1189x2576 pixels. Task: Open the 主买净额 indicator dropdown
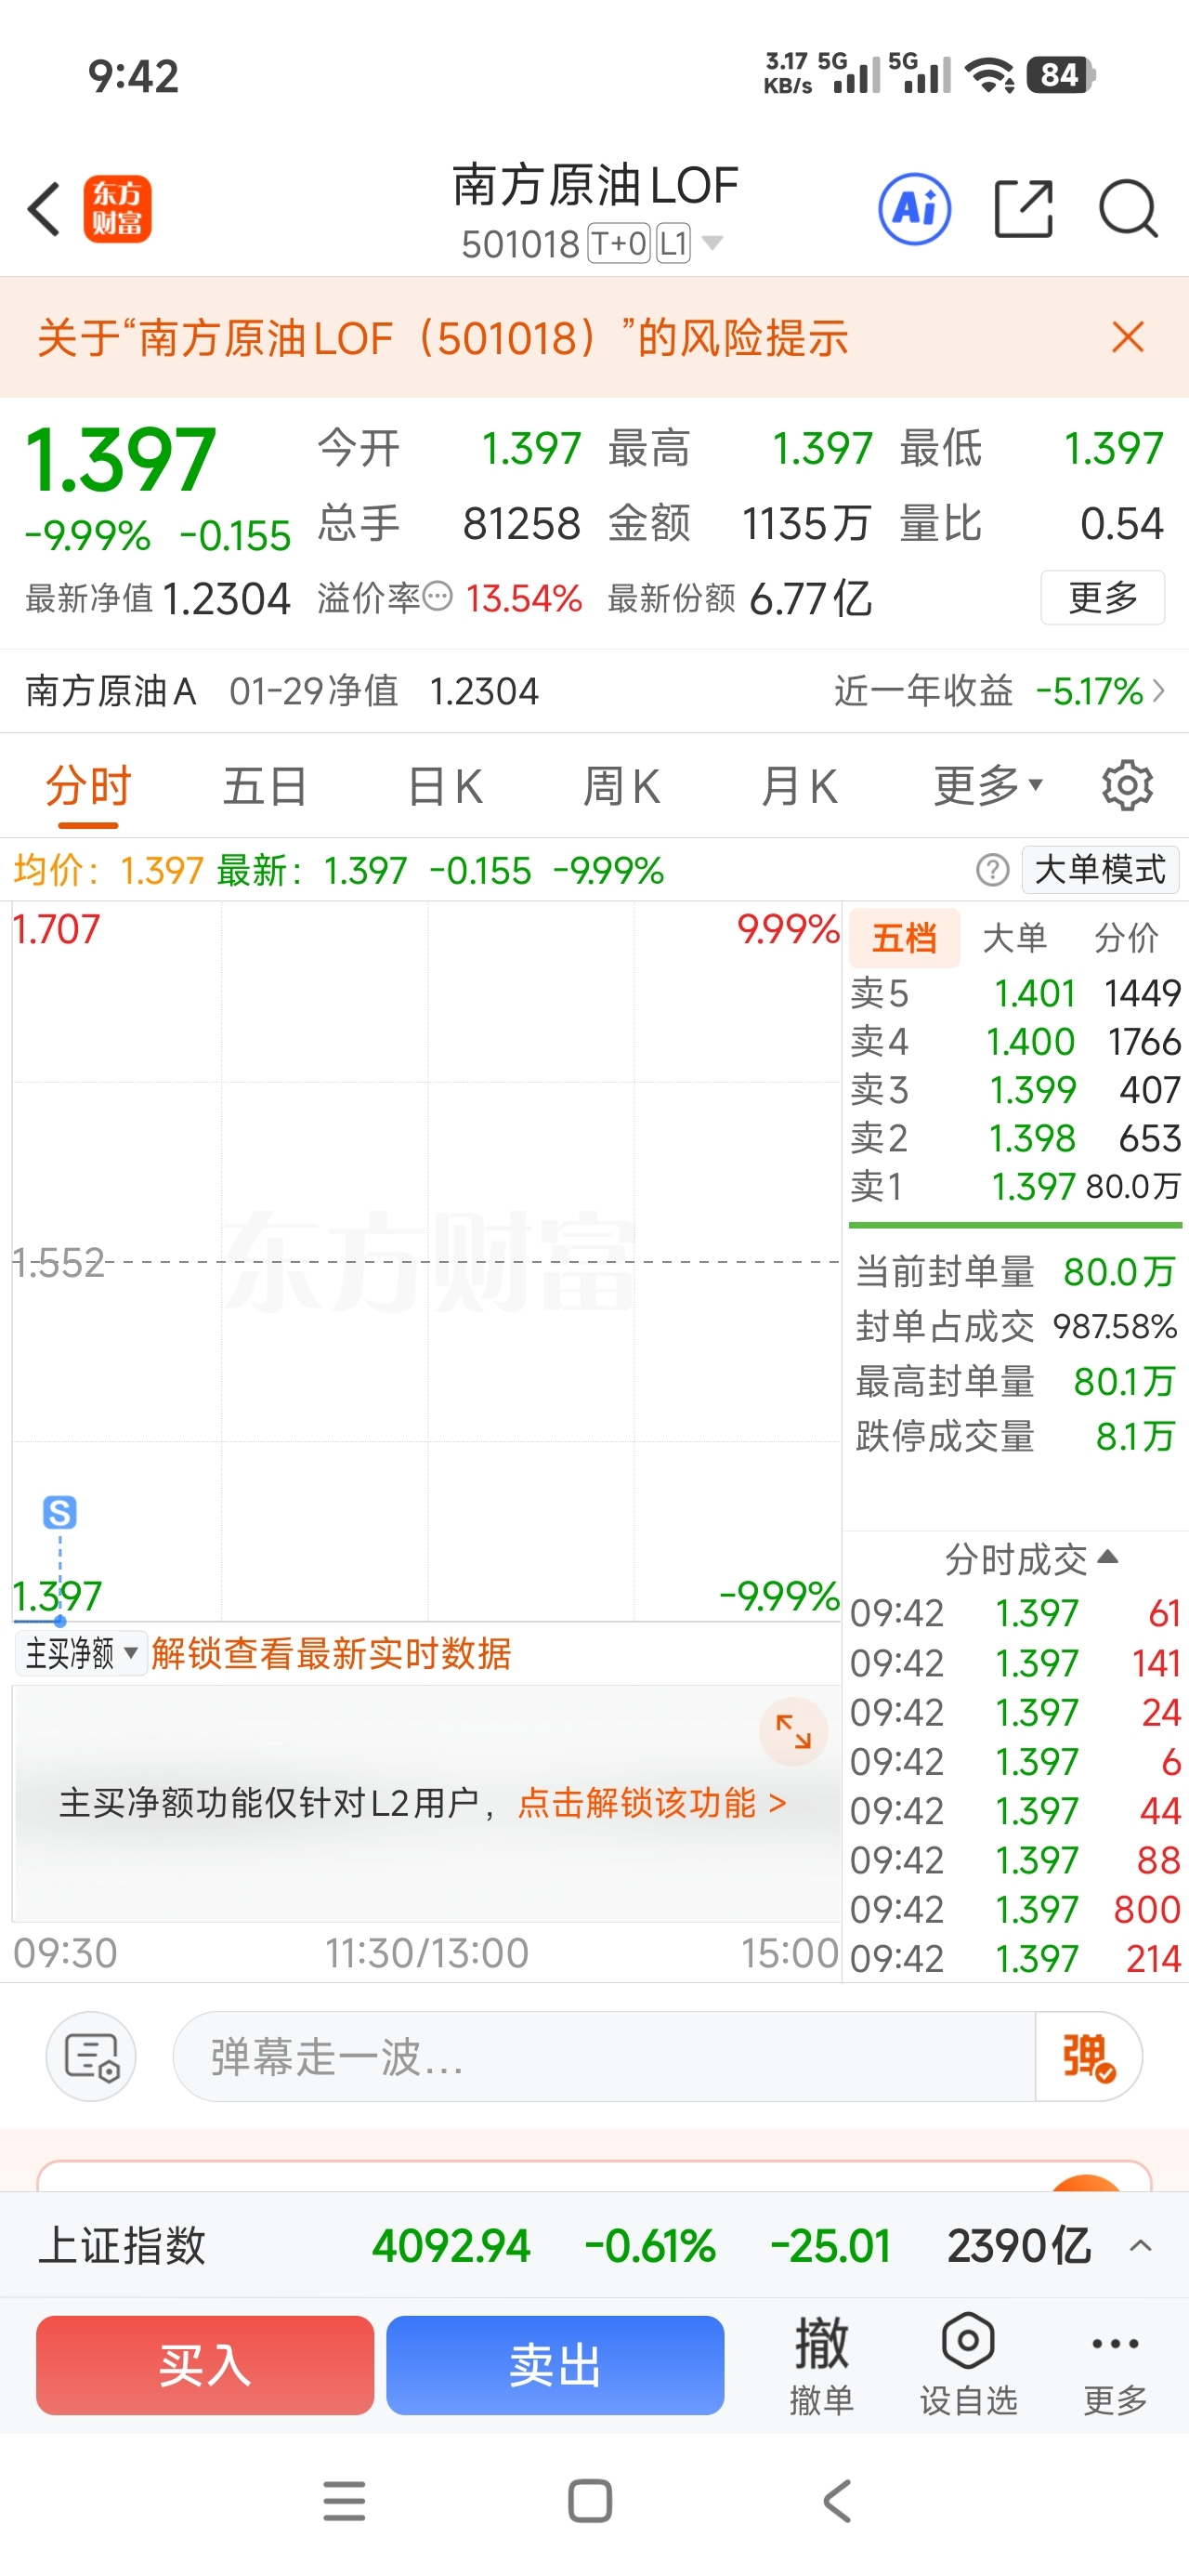pyautogui.click(x=81, y=1653)
